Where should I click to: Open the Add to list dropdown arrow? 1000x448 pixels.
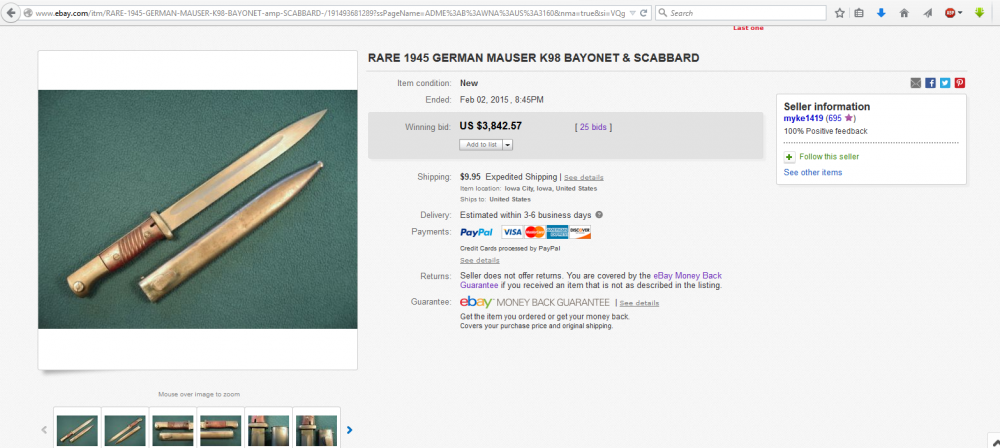coord(508,144)
